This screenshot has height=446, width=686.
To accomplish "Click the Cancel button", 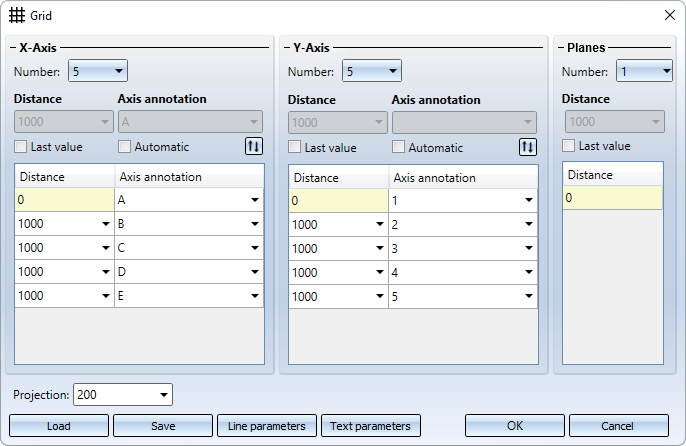I will coord(618,425).
